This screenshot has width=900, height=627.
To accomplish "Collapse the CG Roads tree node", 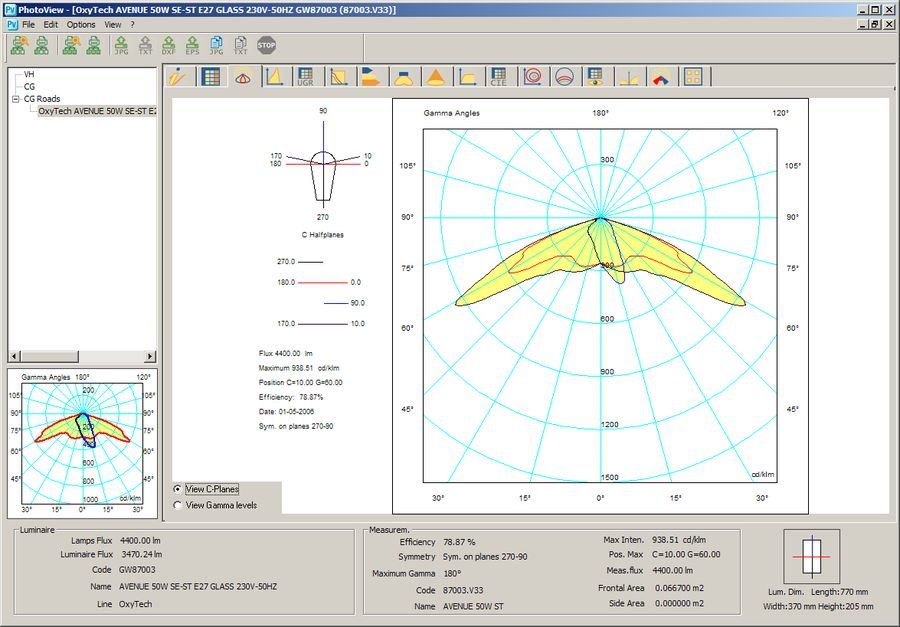I will click(x=16, y=99).
